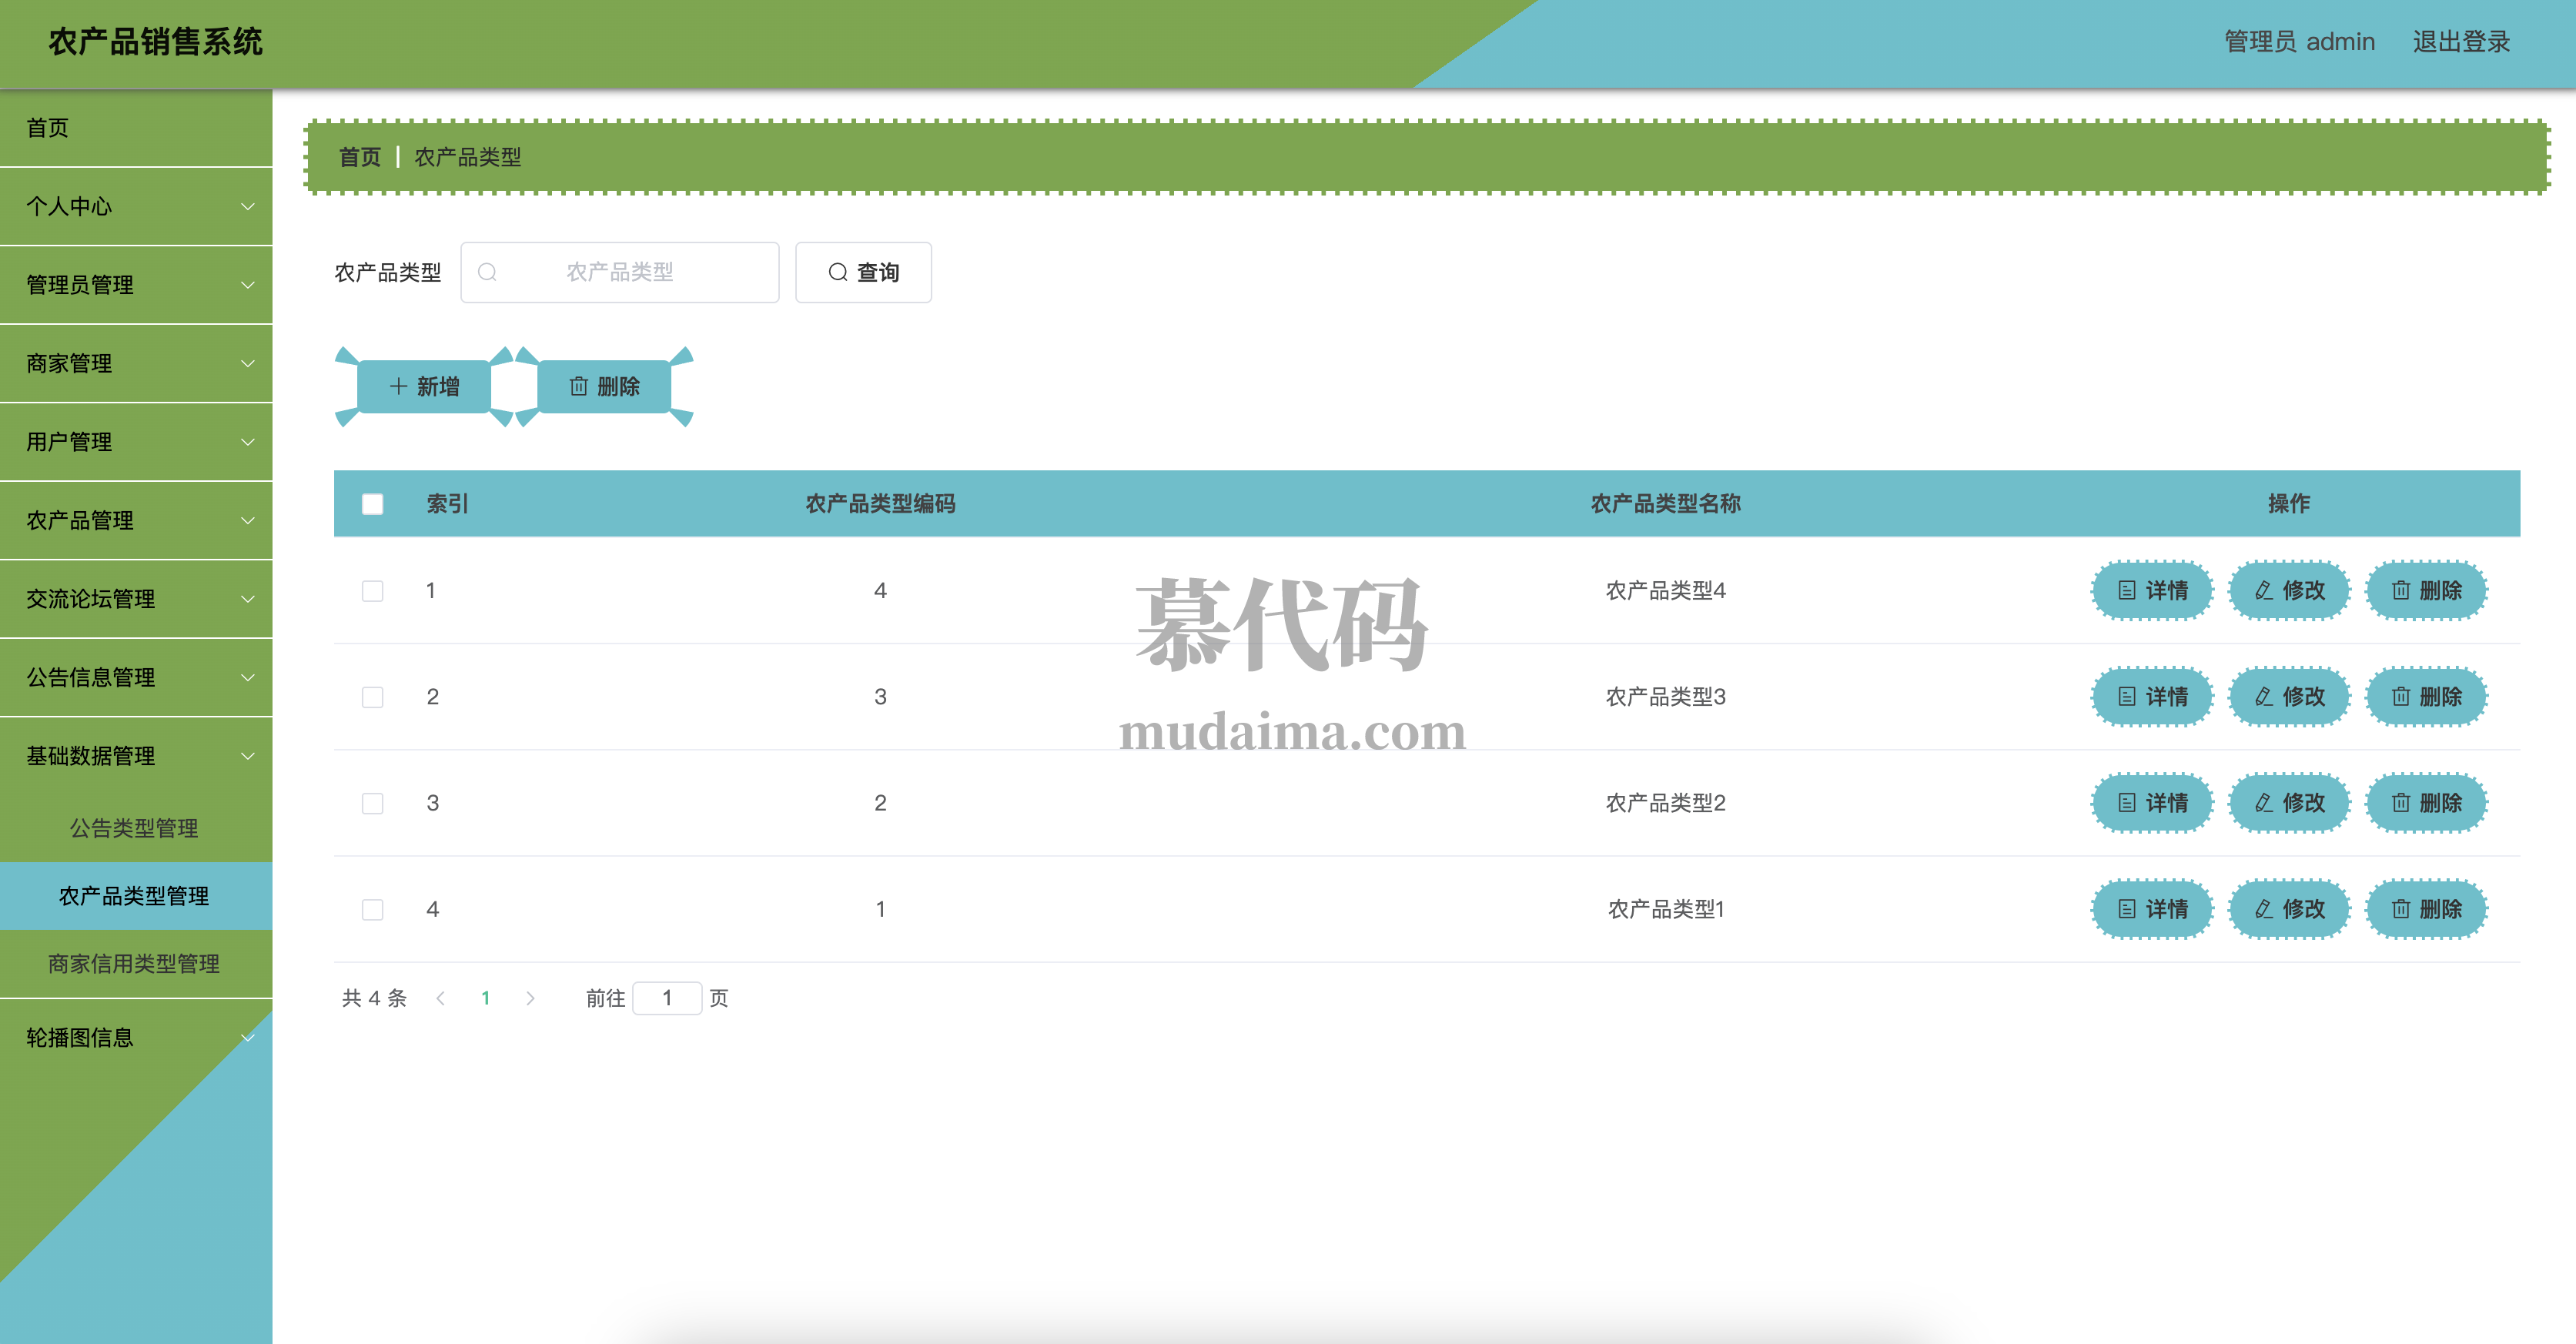This screenshot has height=1344, width=2576.
Task: Toggle the select-all checkbox in the table header
Action: click(372, 503)
